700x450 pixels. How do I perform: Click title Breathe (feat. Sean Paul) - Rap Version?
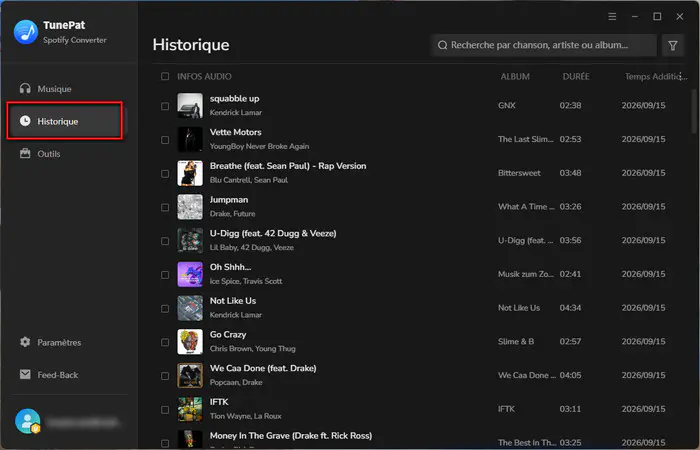[288, 166]
